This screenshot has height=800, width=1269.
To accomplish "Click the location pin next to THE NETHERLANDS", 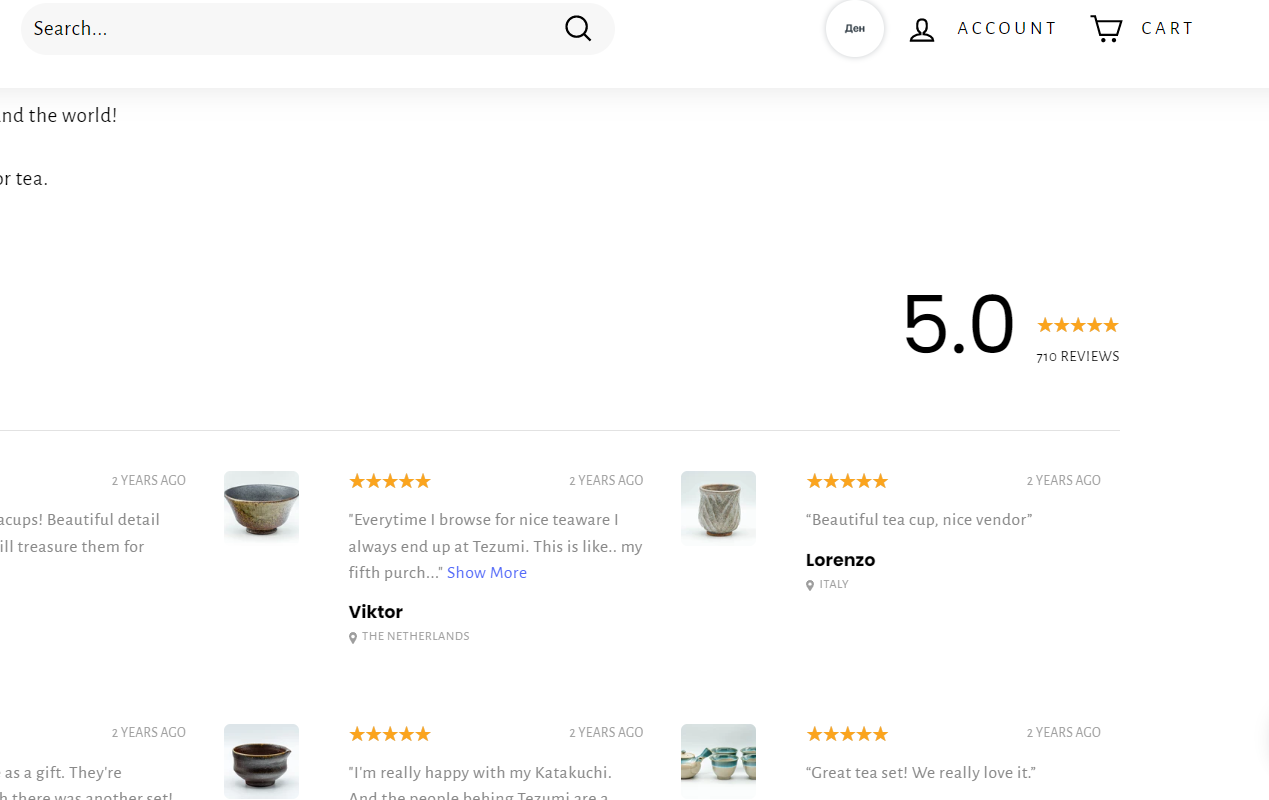I will click(x=353, y=638).
